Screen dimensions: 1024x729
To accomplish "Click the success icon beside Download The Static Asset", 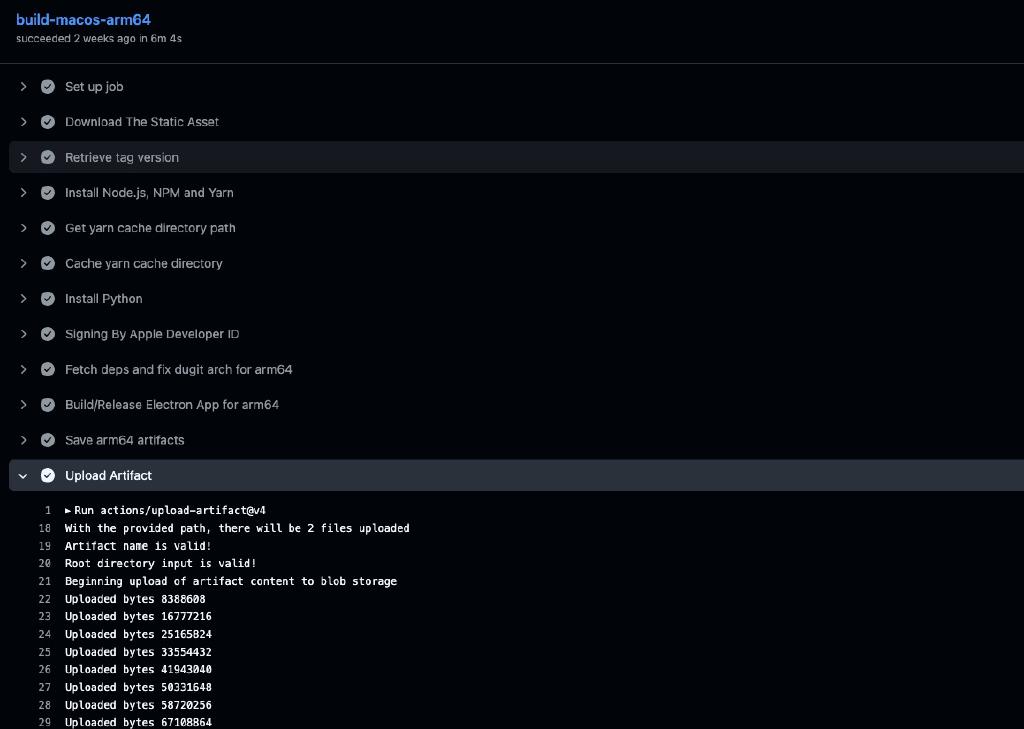I will coord(47,122).
